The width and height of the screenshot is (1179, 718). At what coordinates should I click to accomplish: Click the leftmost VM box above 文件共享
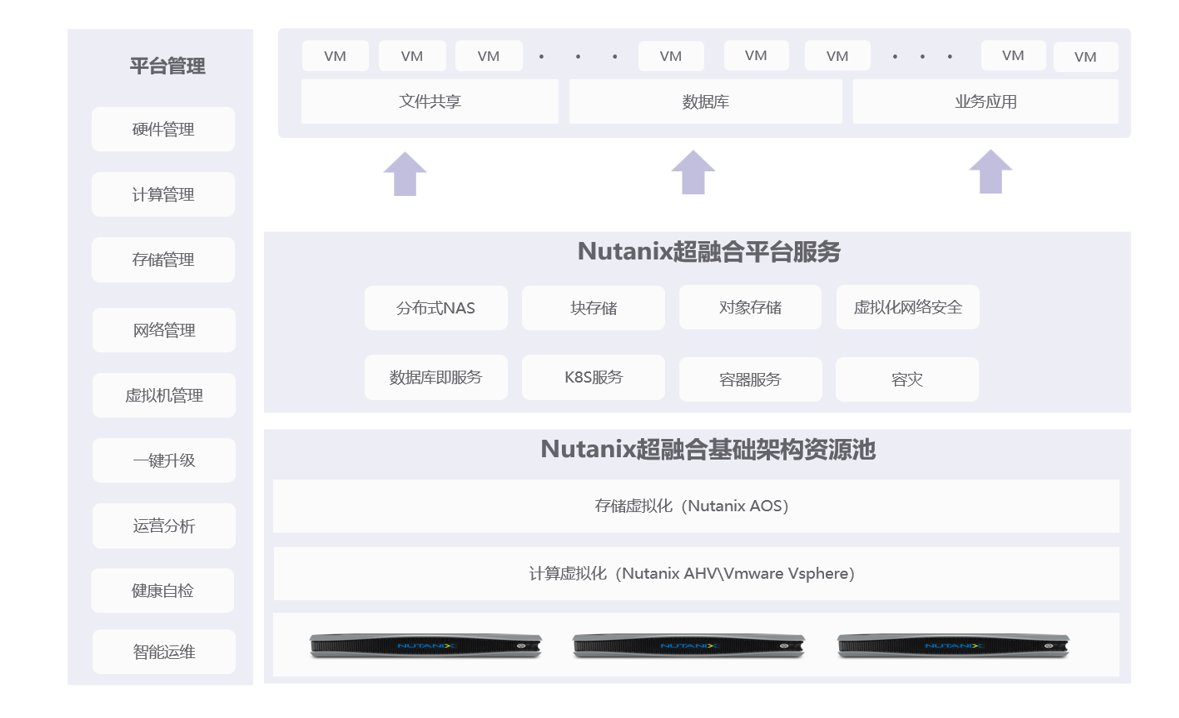click(x=335, y=56)
